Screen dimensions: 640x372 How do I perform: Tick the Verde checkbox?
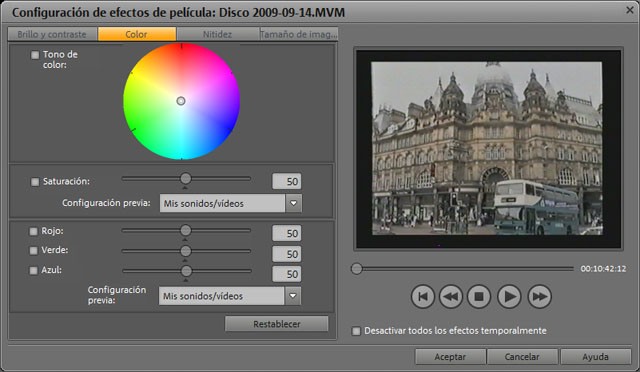(x=33, y=250)
